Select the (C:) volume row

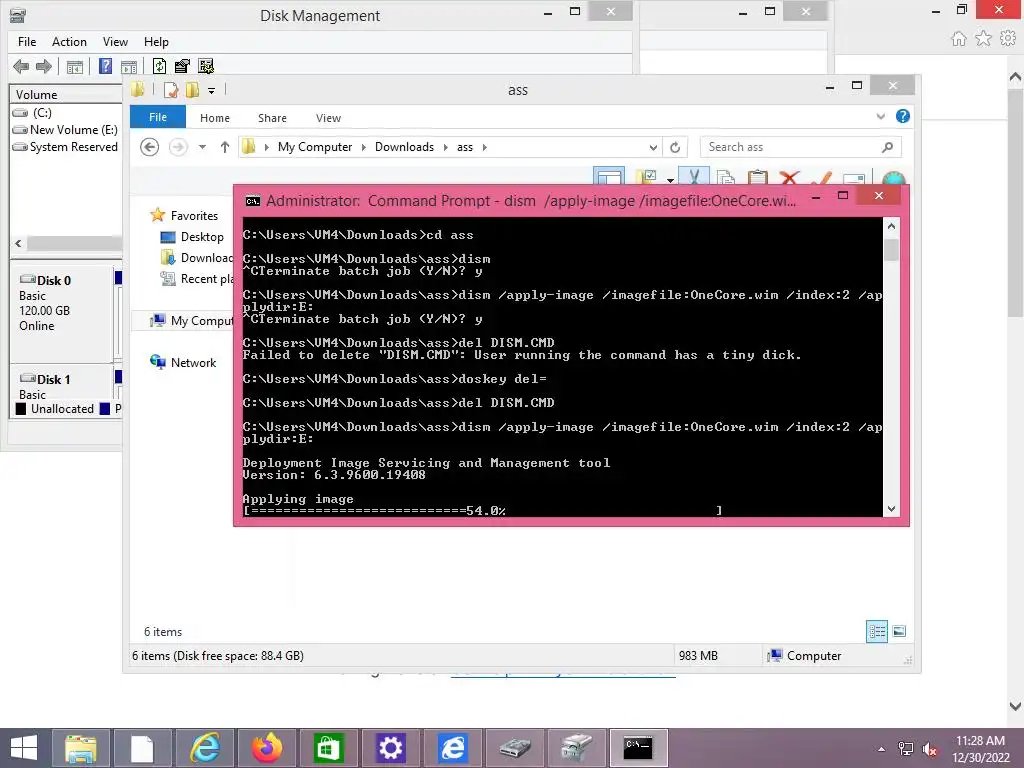tap(65, 112)
